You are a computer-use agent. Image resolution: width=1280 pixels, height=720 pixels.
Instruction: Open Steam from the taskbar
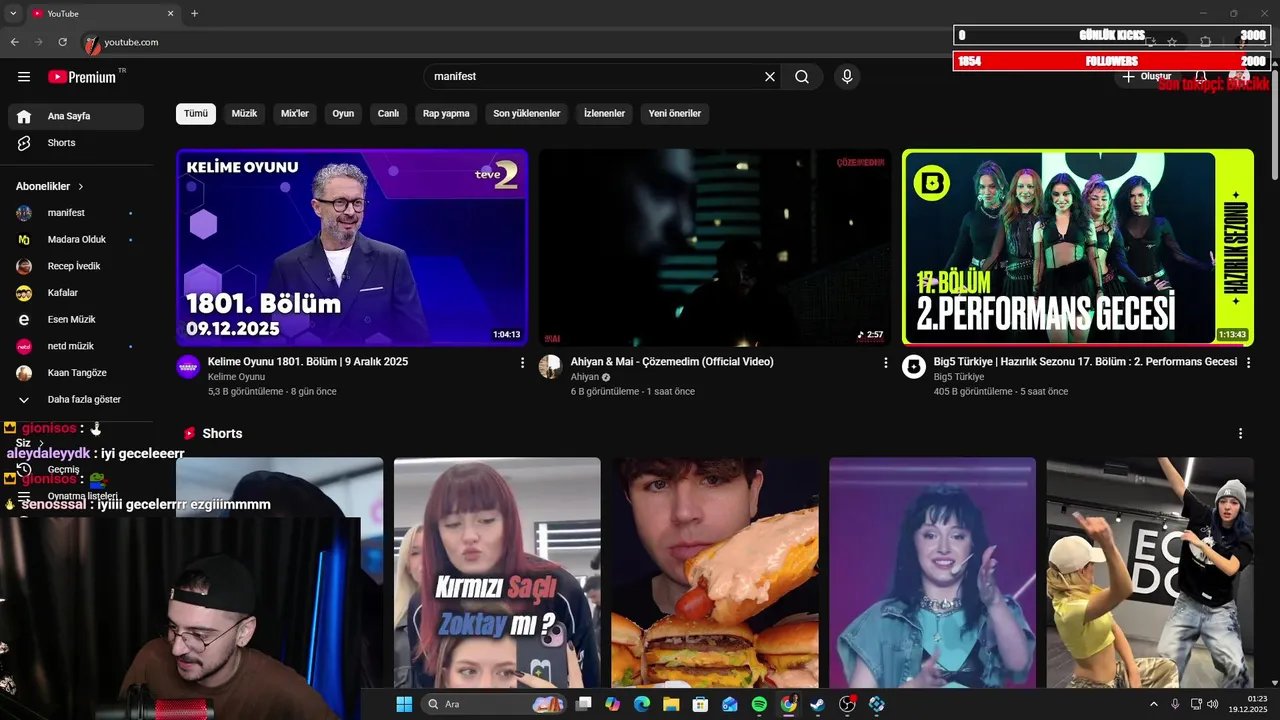tap(818, 704)
